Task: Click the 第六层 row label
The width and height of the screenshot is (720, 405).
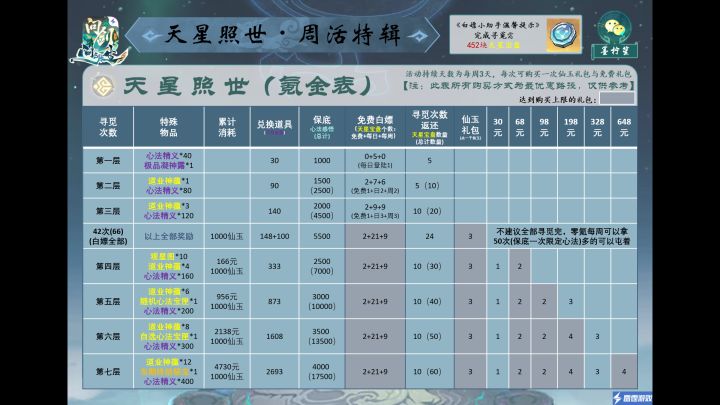Action: point(108,337)
